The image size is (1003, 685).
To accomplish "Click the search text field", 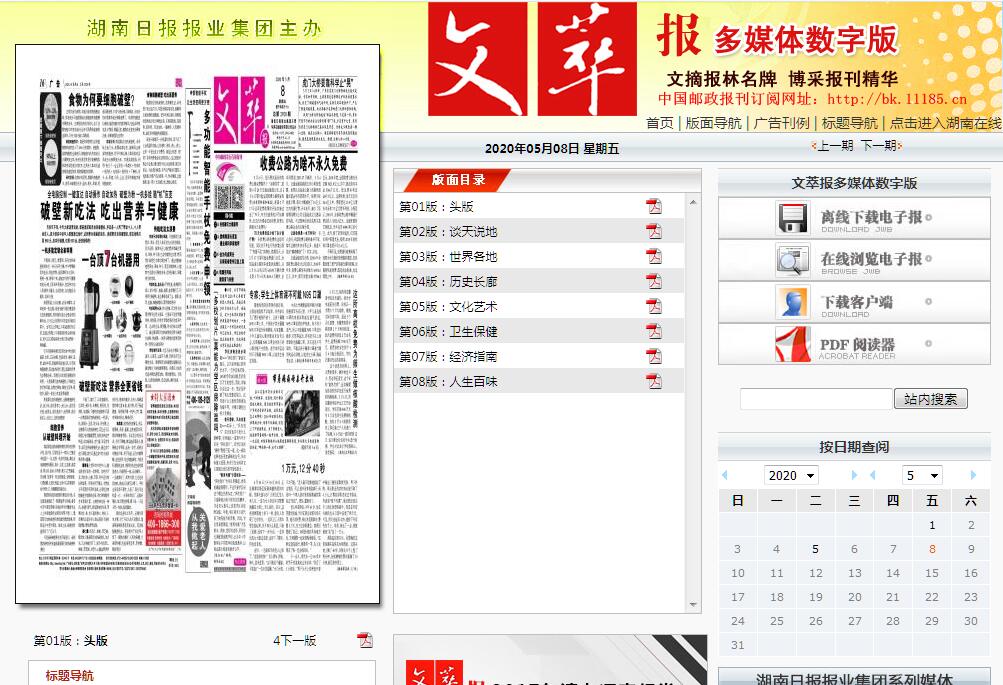I will [814, 399].
